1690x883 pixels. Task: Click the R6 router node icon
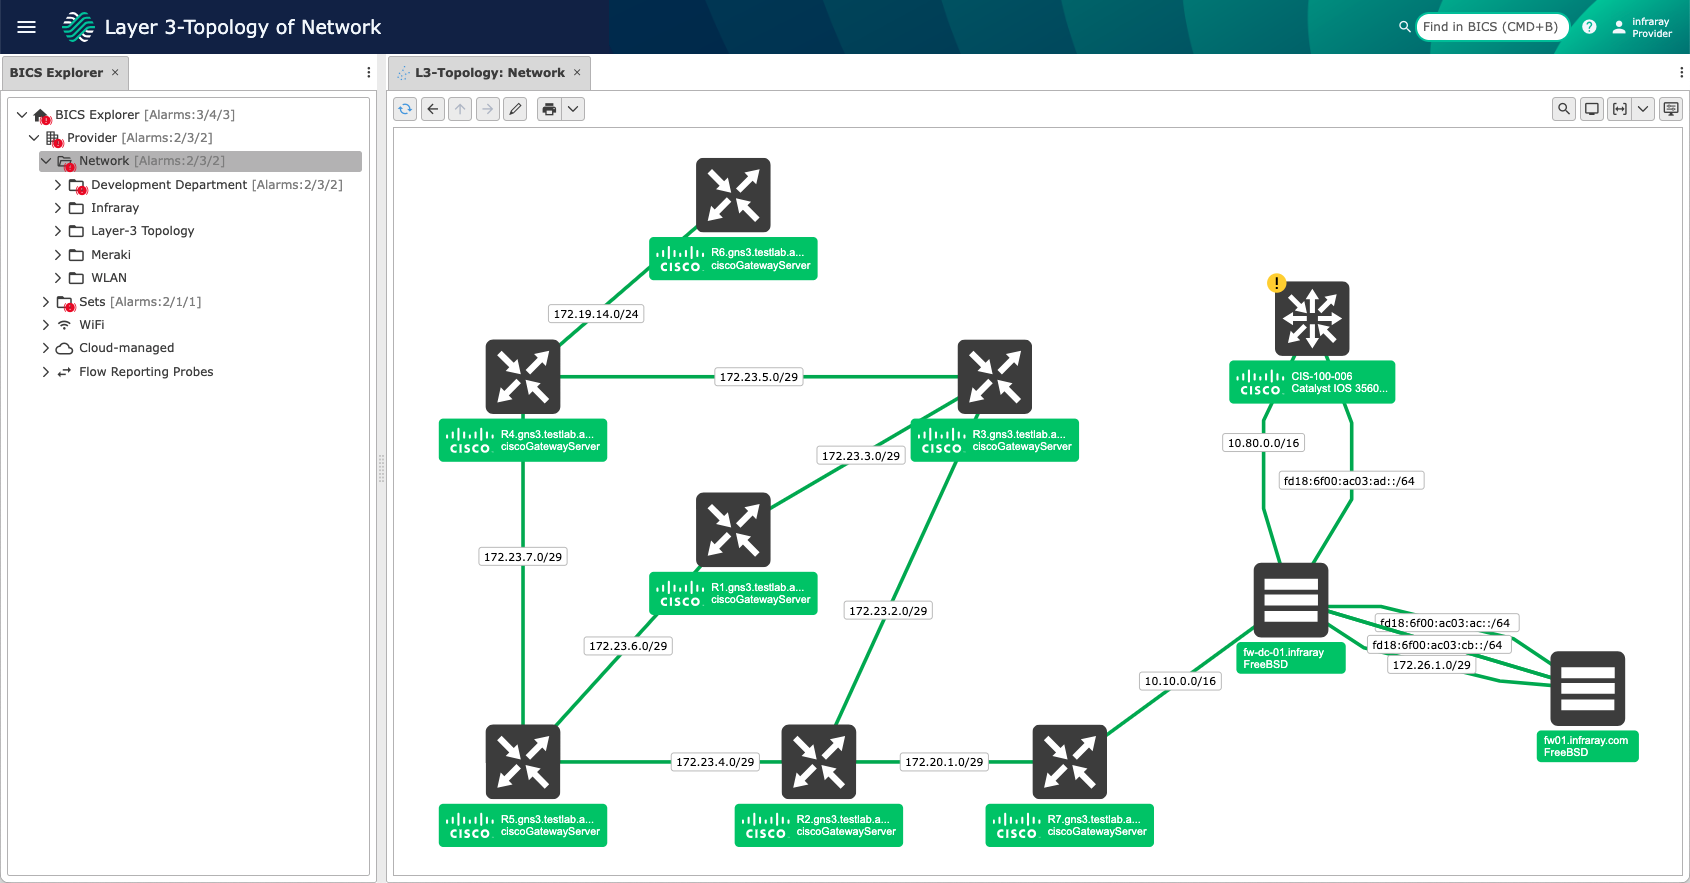[x=733, y=195]
